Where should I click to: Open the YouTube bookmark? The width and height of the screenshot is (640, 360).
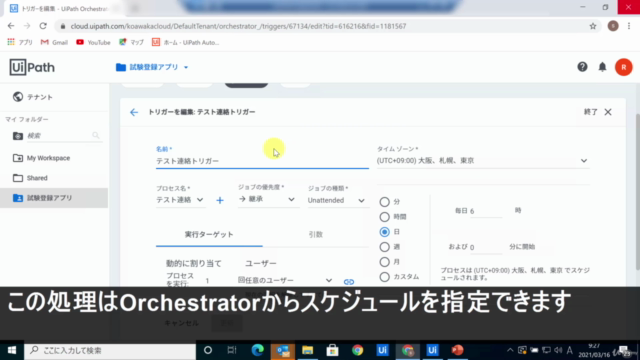(93, 42)
